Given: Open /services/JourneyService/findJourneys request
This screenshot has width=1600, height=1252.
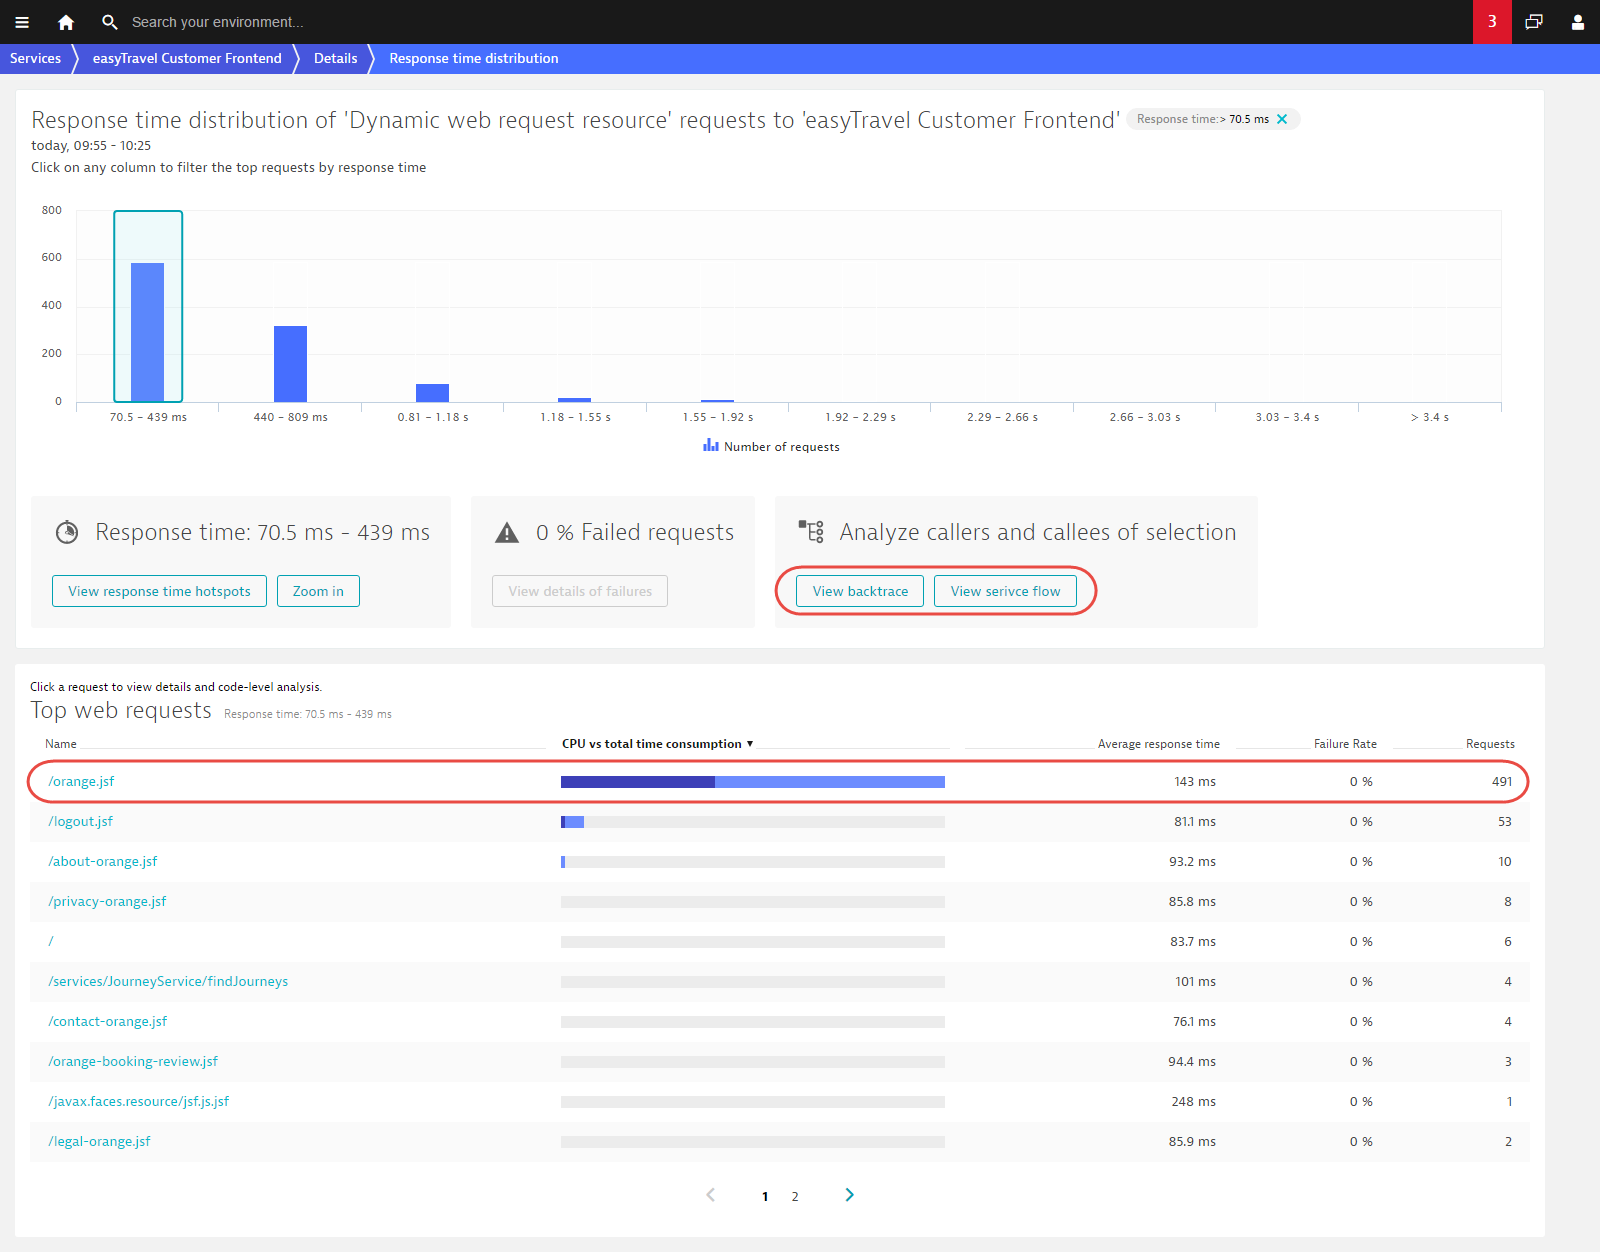Looking at the screenshot, I should point(168,981).
